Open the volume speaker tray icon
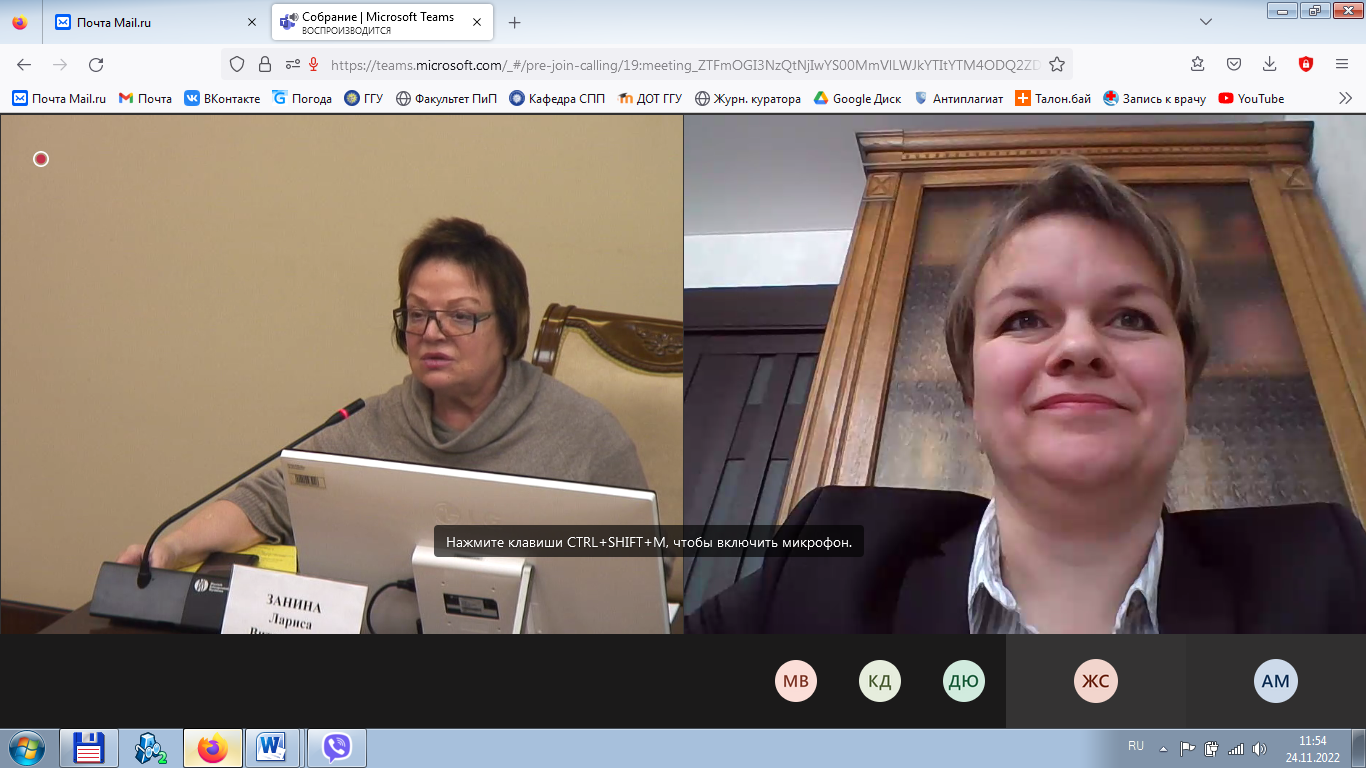This screenshot has height=768, width=1366. click(x=1259, y=748)
